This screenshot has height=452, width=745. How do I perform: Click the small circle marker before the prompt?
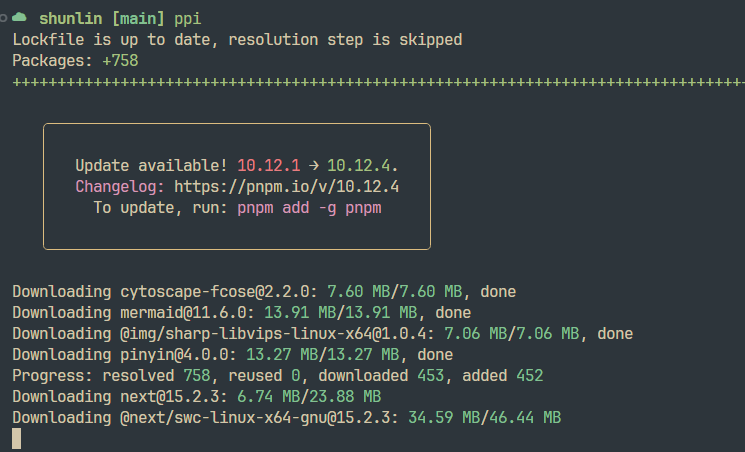click(3, 18)
